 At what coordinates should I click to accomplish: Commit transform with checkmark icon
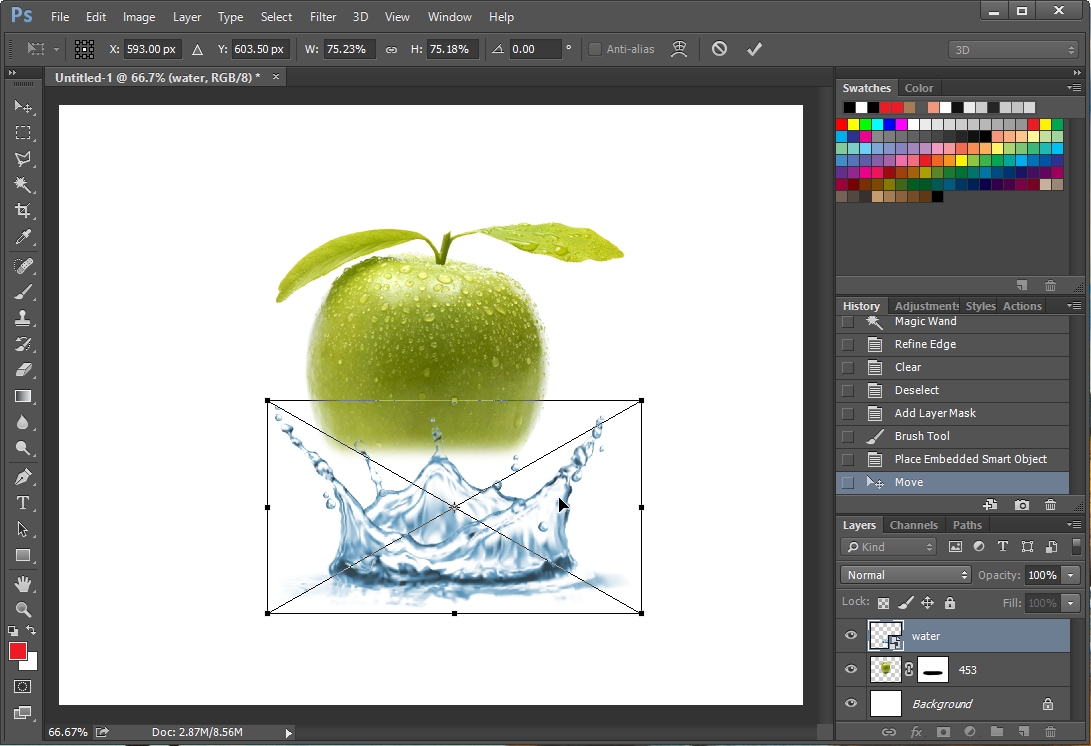click(754, 49)
